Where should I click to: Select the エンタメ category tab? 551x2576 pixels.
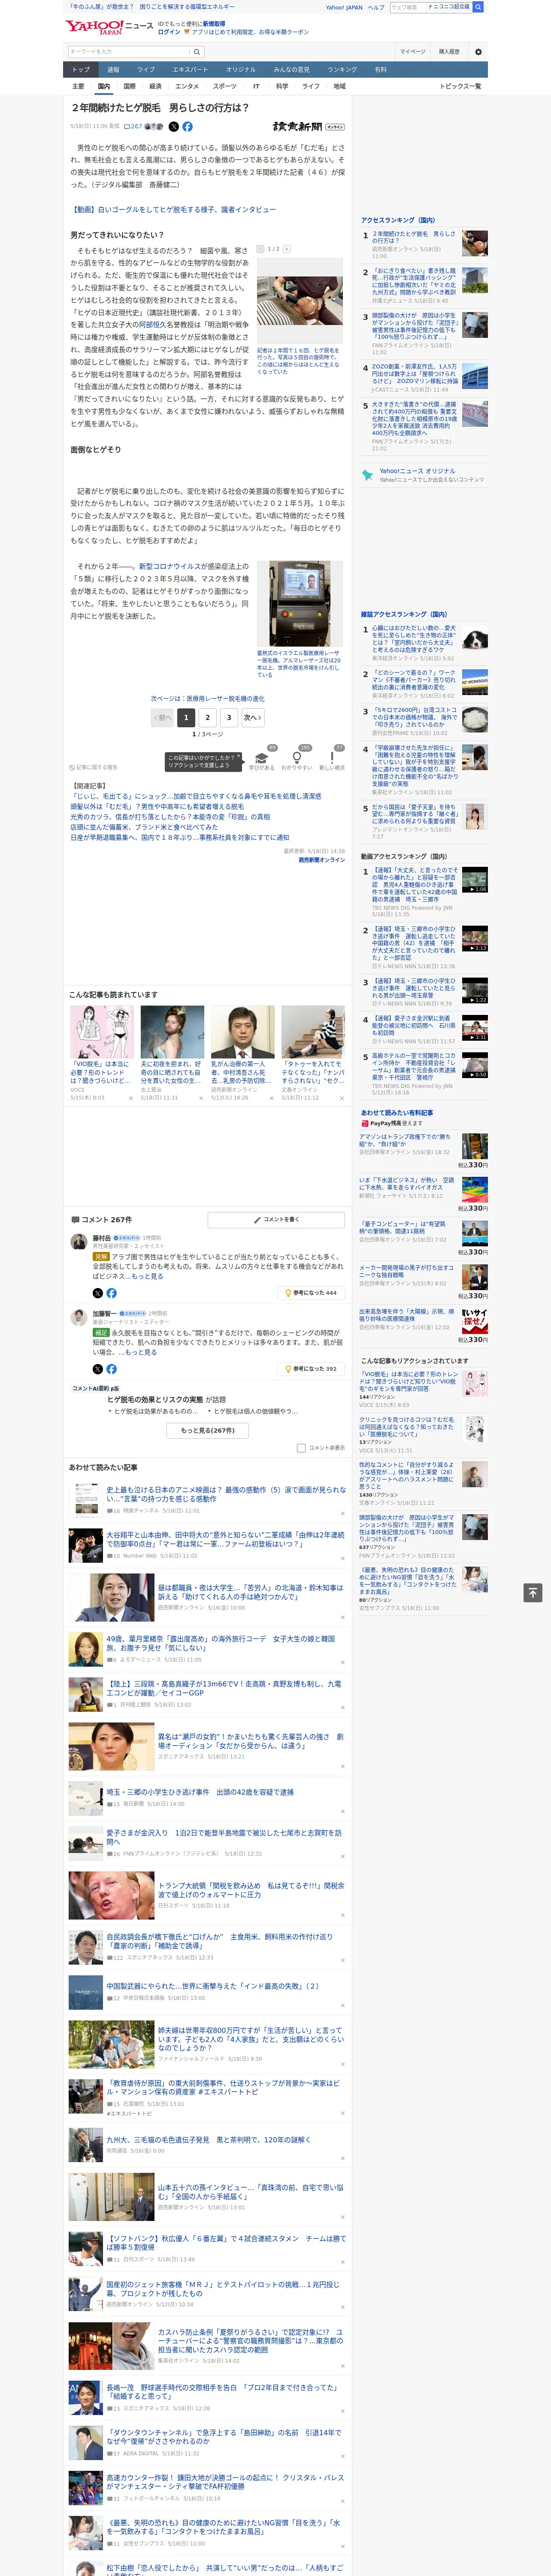(187, 86)
